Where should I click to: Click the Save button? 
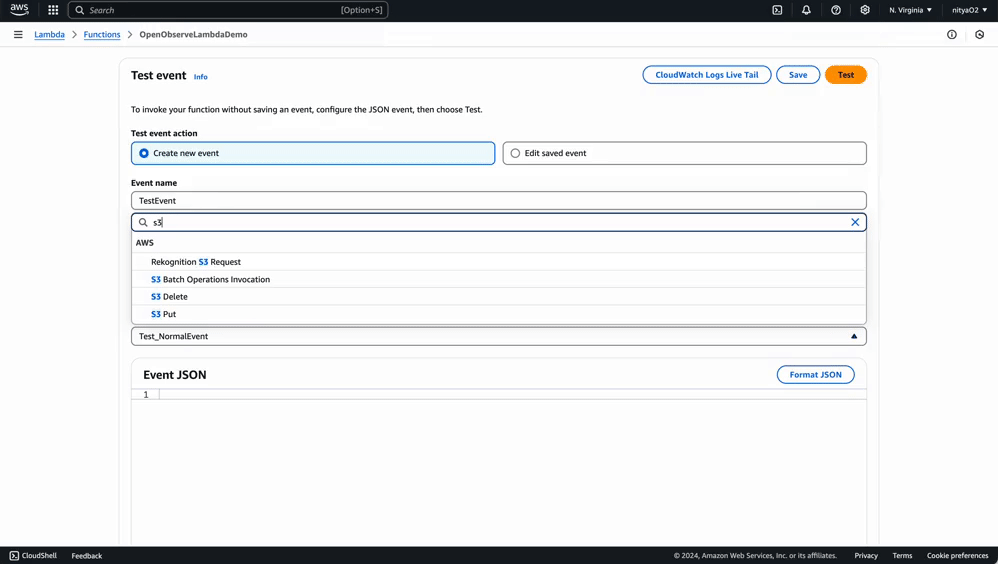pyautogui.click(x=798, y=75)
